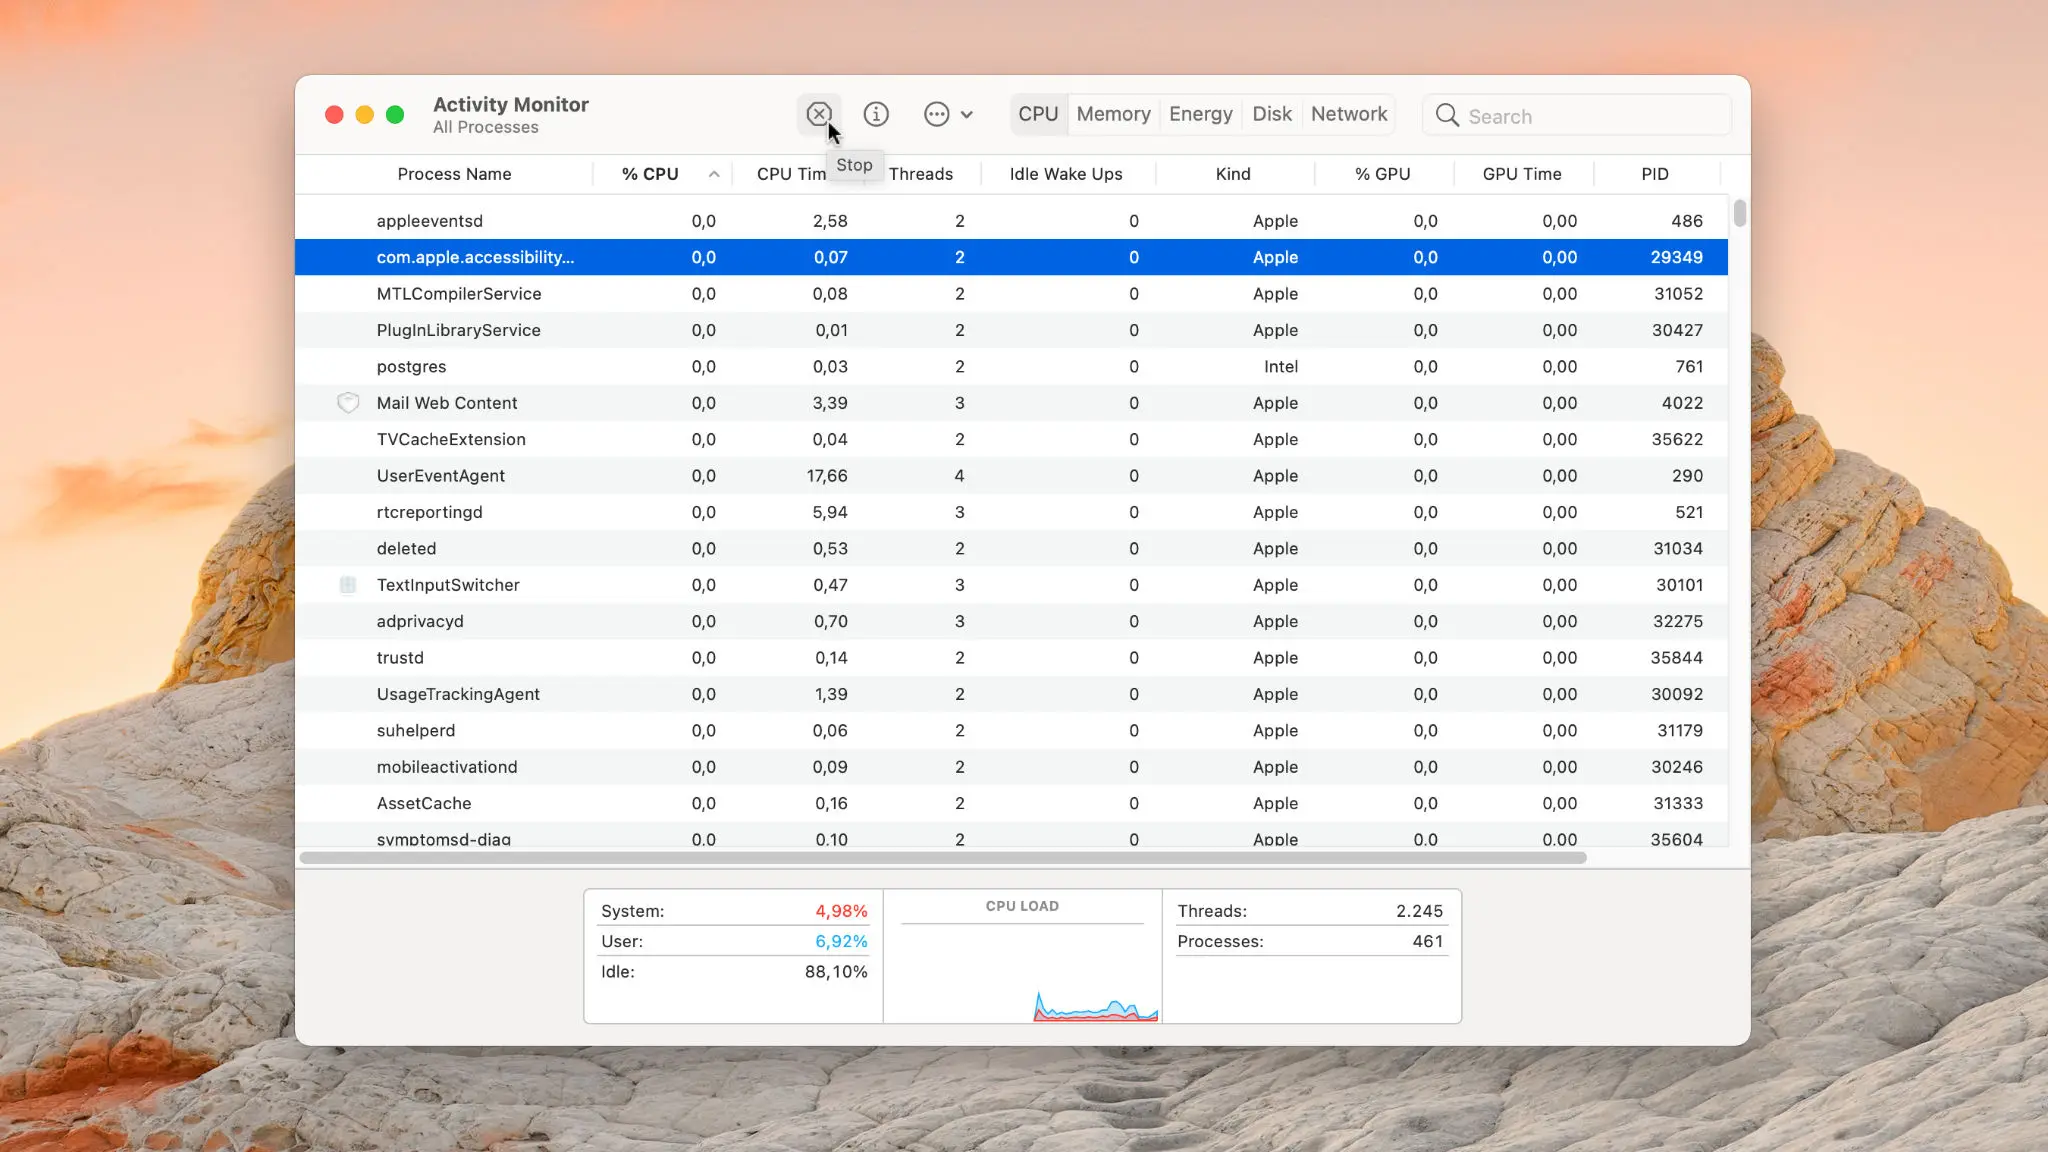Select the com.apple.accessibility… process row
2048x1152 pixels.
(x=1011, y=257)
